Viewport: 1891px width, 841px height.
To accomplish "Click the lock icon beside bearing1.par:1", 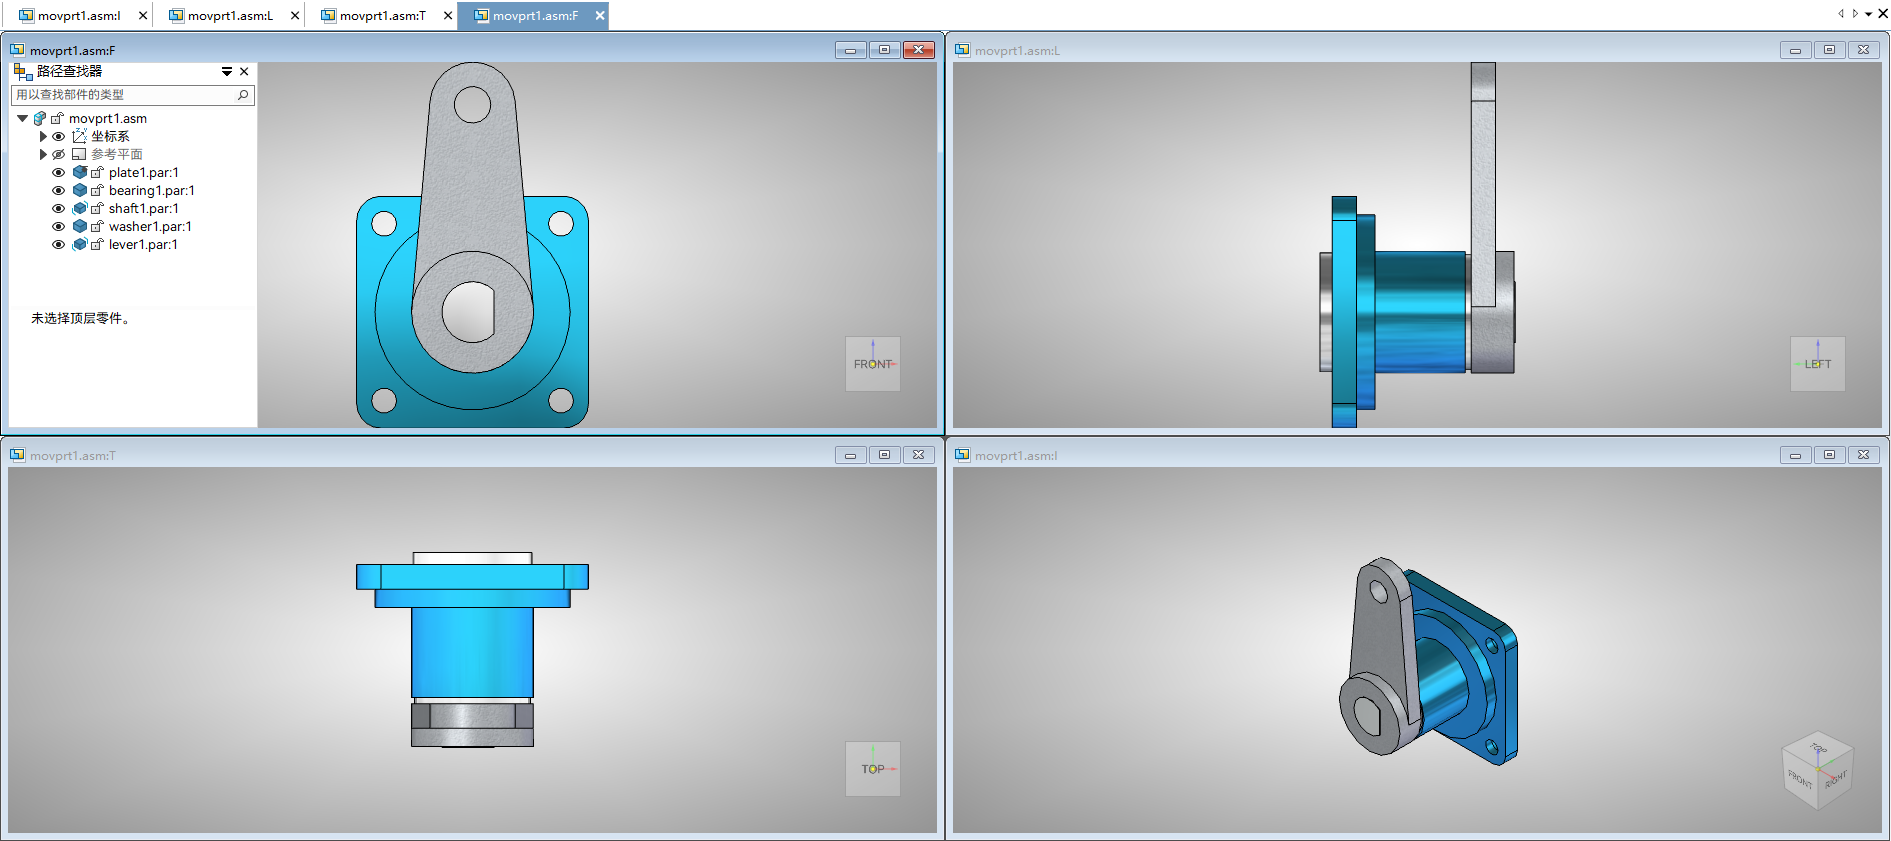I will (x=97, y=190).
